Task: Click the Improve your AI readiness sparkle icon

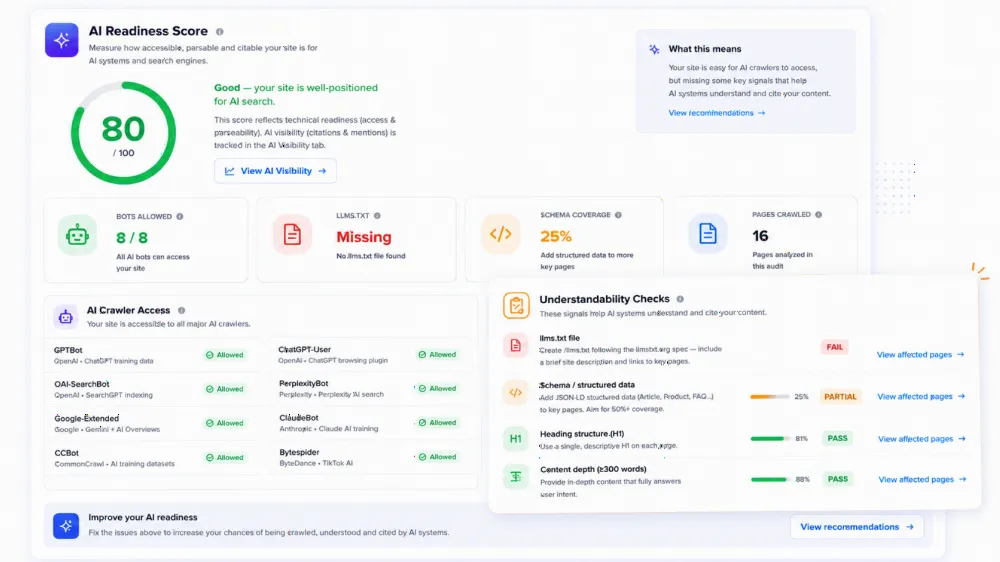Action: pos(66,526)
